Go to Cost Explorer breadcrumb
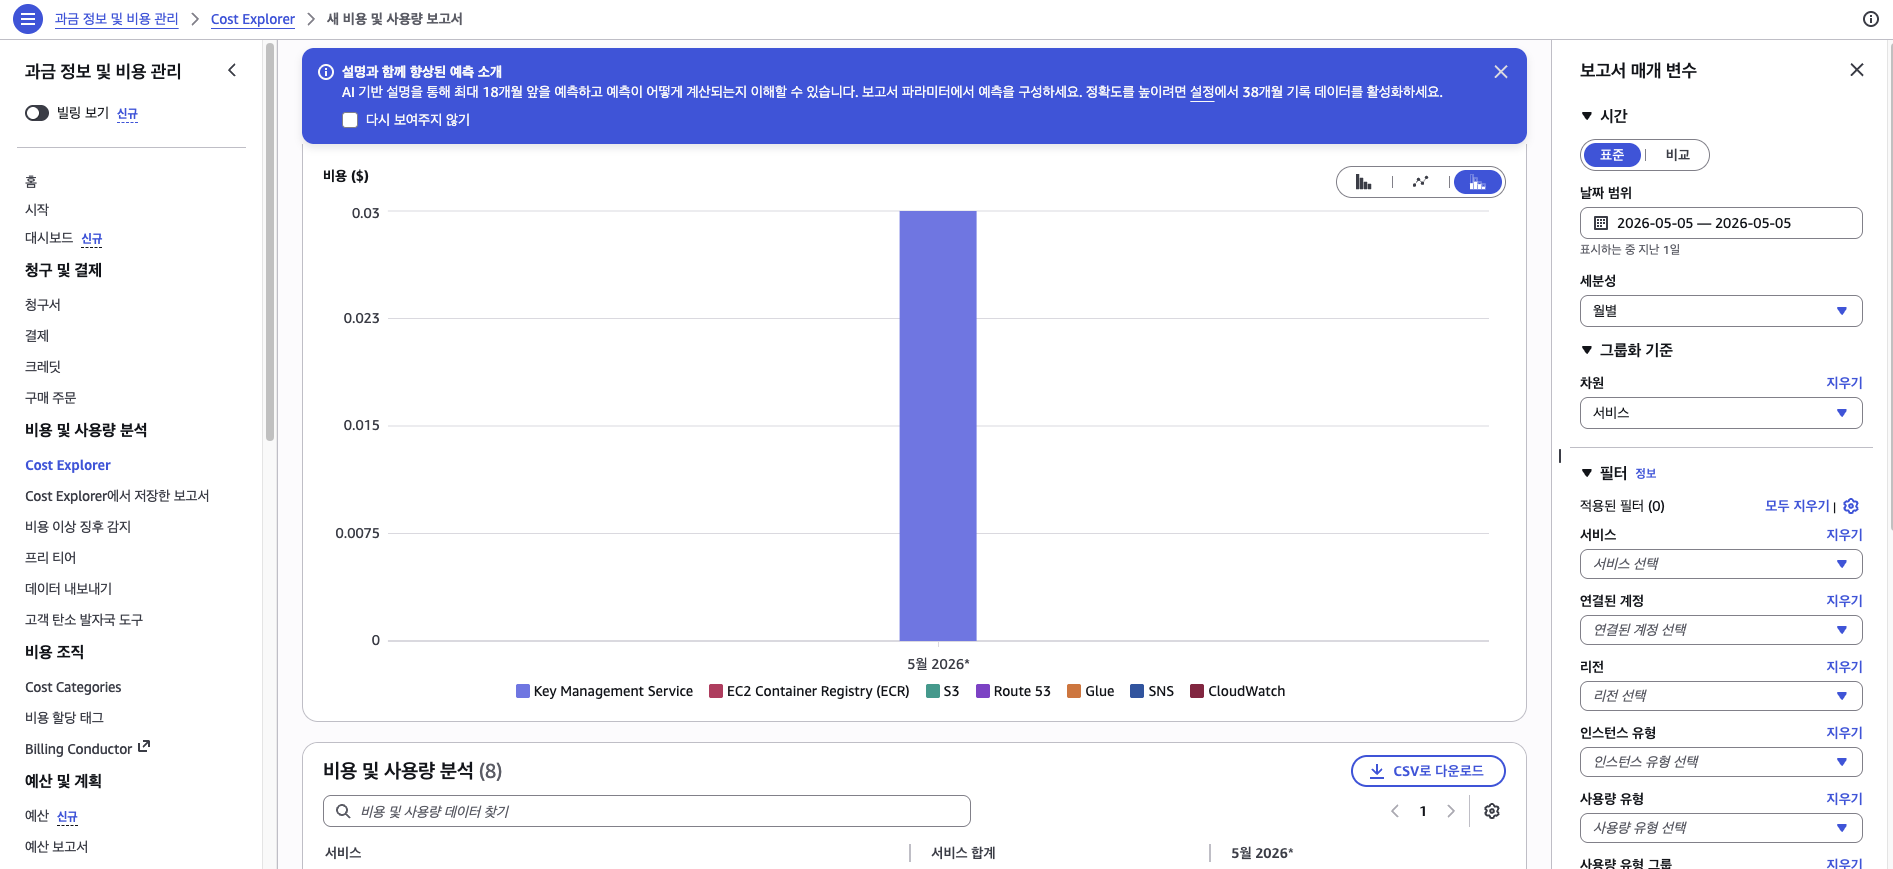This screenshot has width=1893, height=869. [x=253, y=19]
